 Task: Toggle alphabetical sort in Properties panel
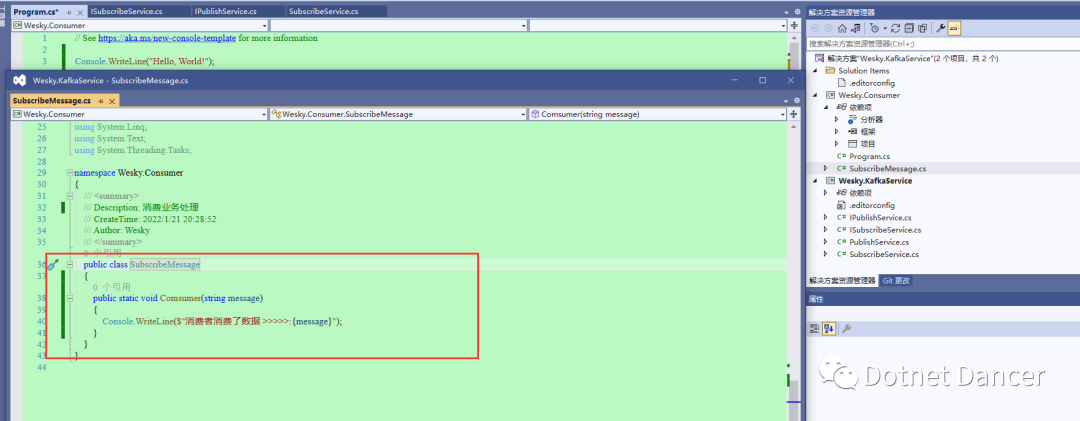point(829,328)
